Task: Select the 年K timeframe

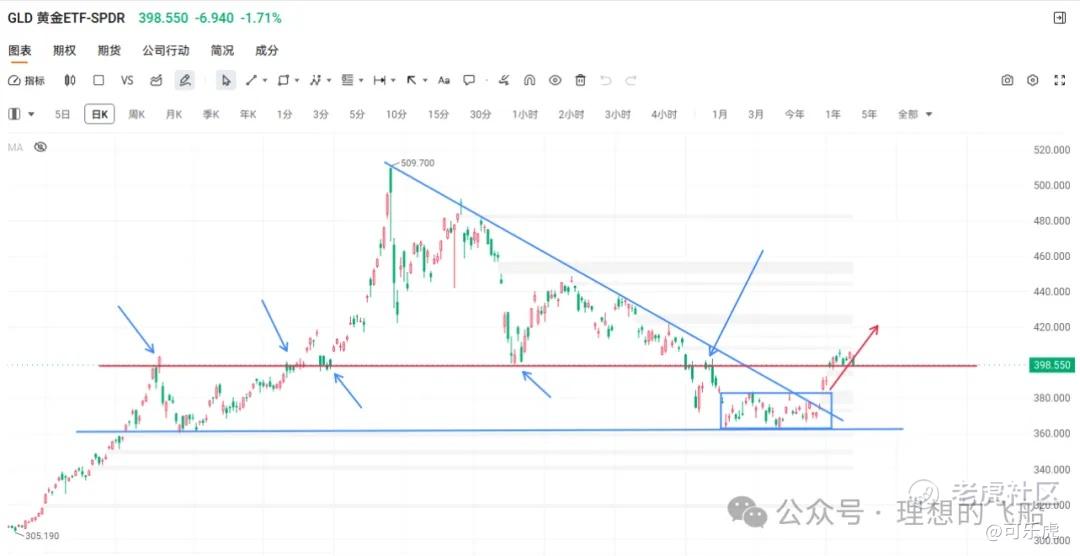Action: pos(248,114)
